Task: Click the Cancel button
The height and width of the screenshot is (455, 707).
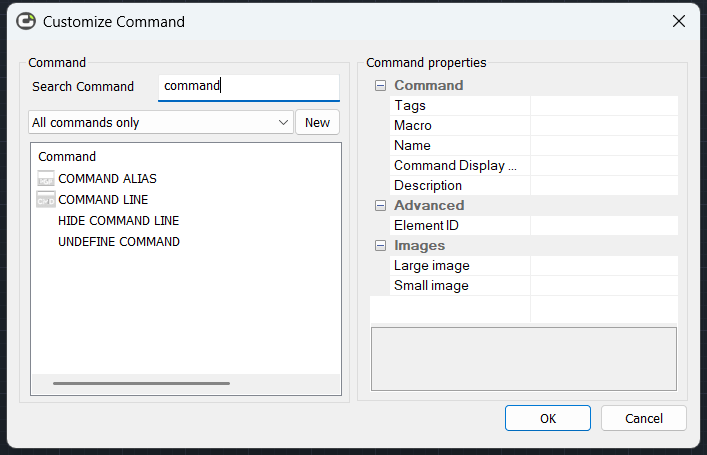Action: pos(644,418)
